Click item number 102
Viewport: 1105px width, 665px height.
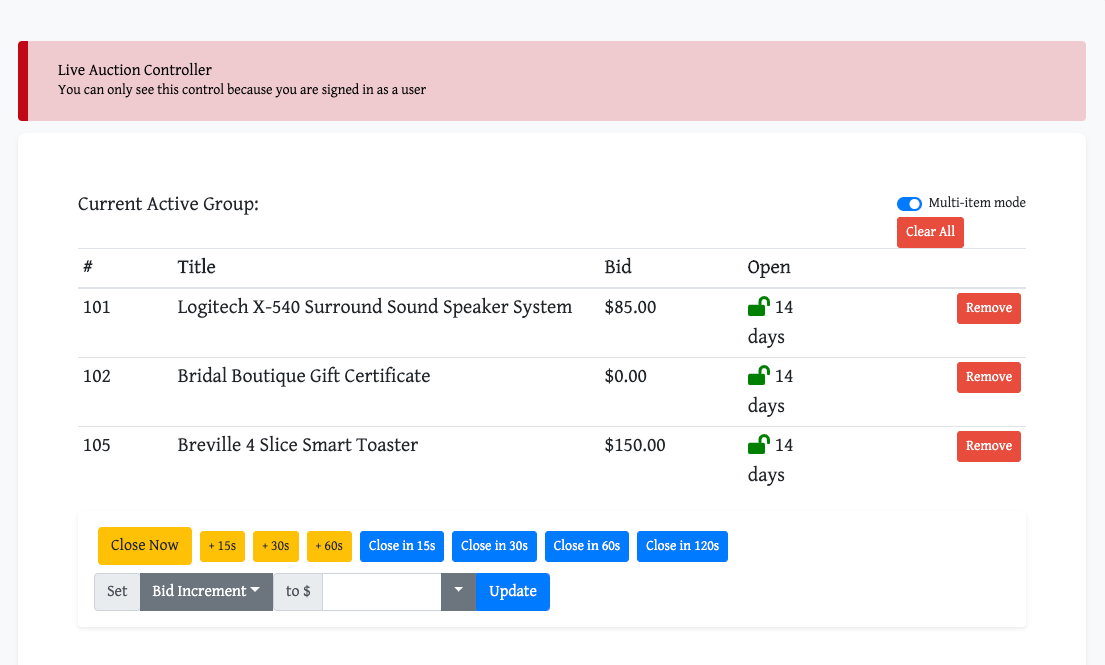[97, 377]
